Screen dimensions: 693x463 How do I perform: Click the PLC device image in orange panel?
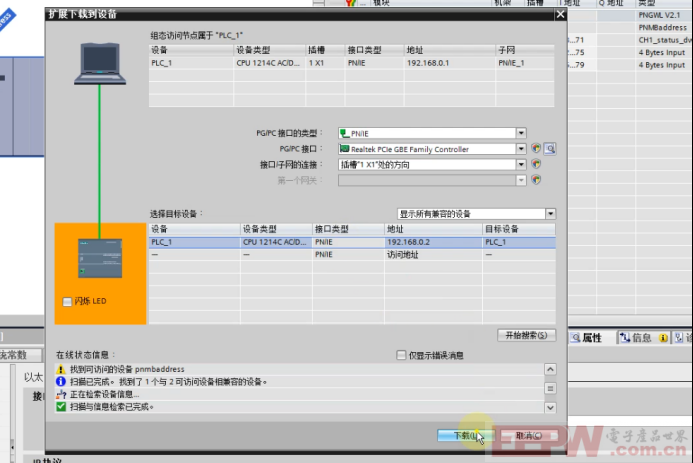pyautogui.click(x=100, y=258)
